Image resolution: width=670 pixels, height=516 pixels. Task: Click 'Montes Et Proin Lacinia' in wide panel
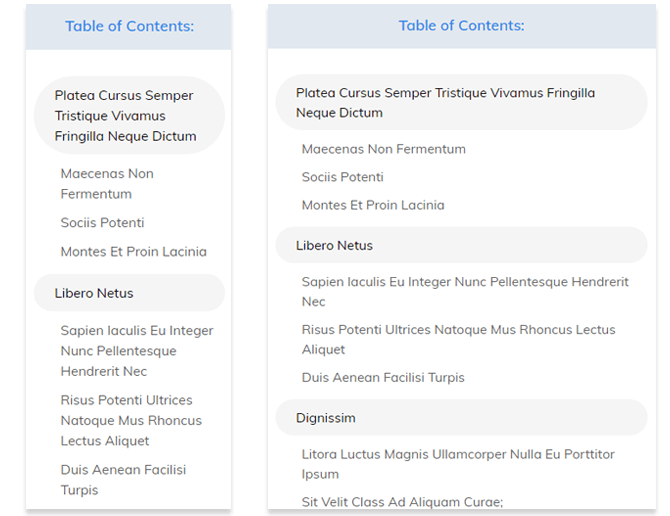click(373, 205)
